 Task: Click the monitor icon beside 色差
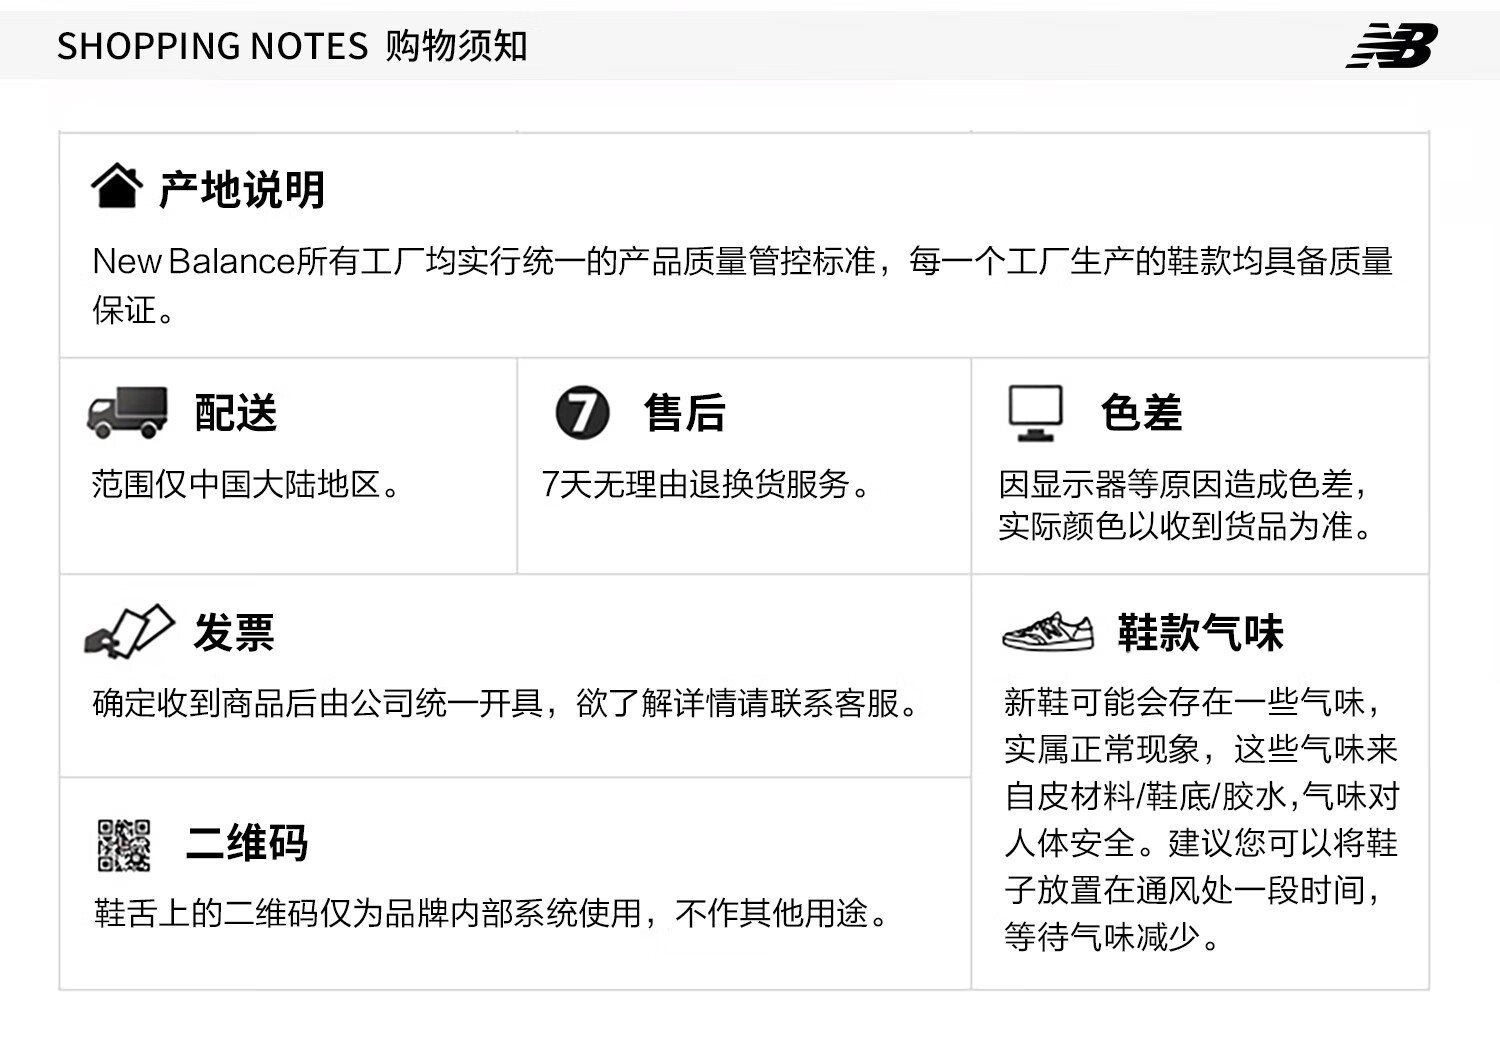click(1035, 413)
